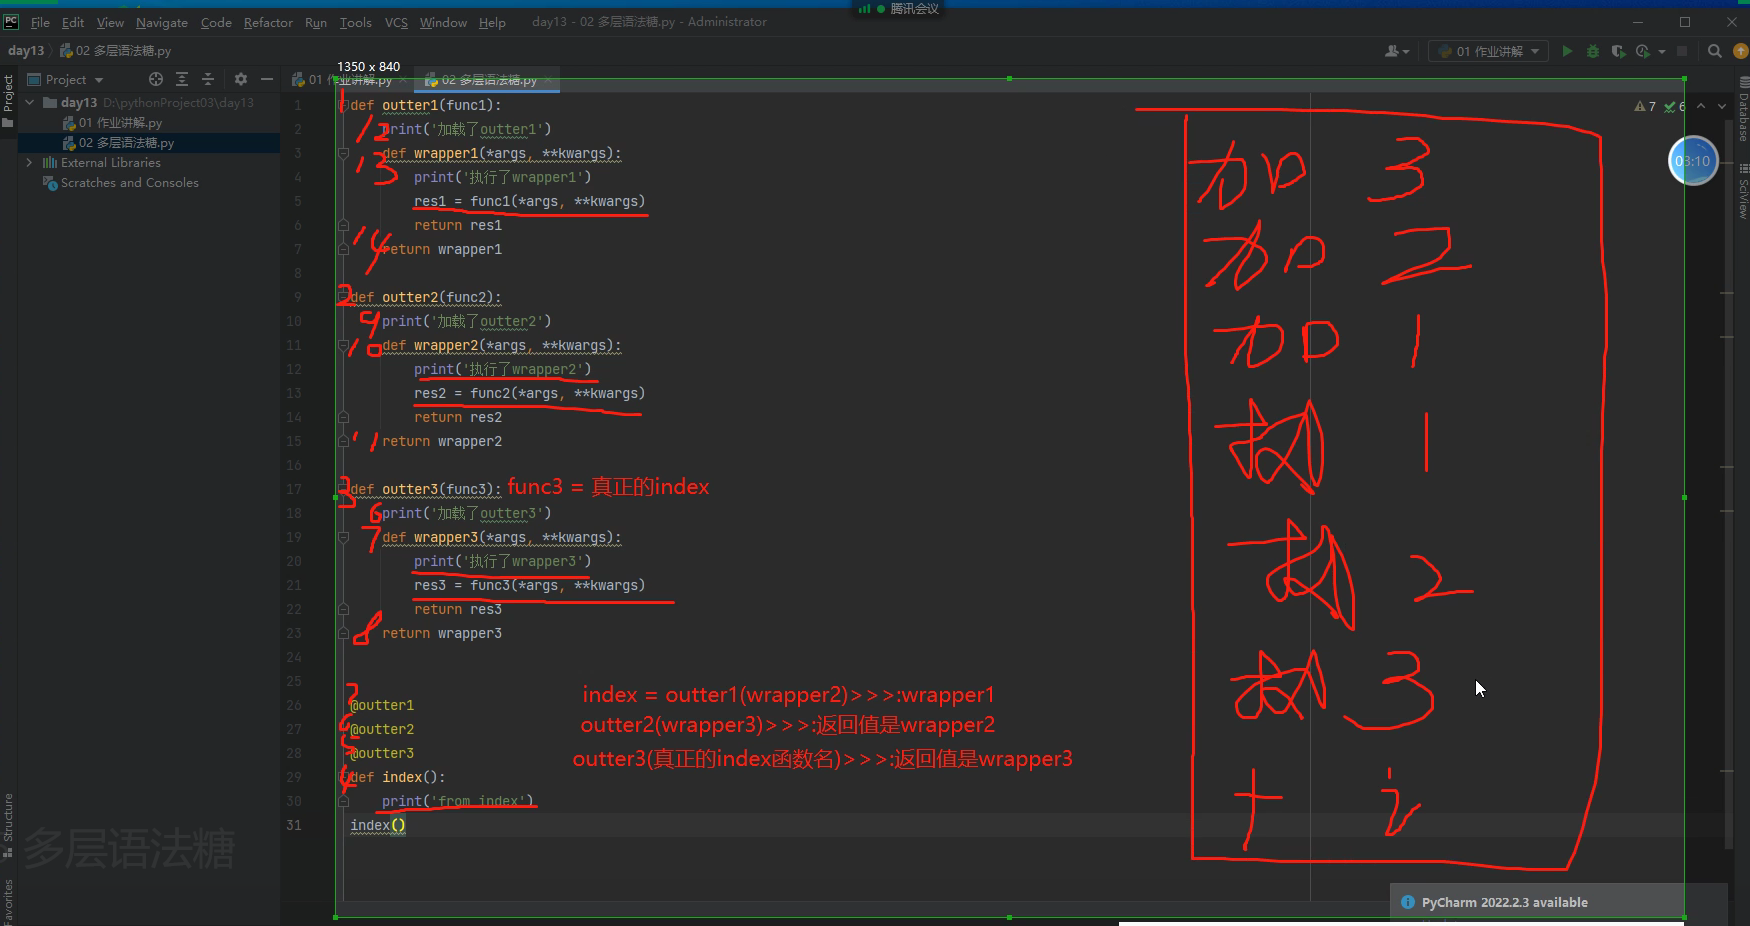1750x926 pixels.
Task: Open the Tools menu
Action: [x=355, y=22]
